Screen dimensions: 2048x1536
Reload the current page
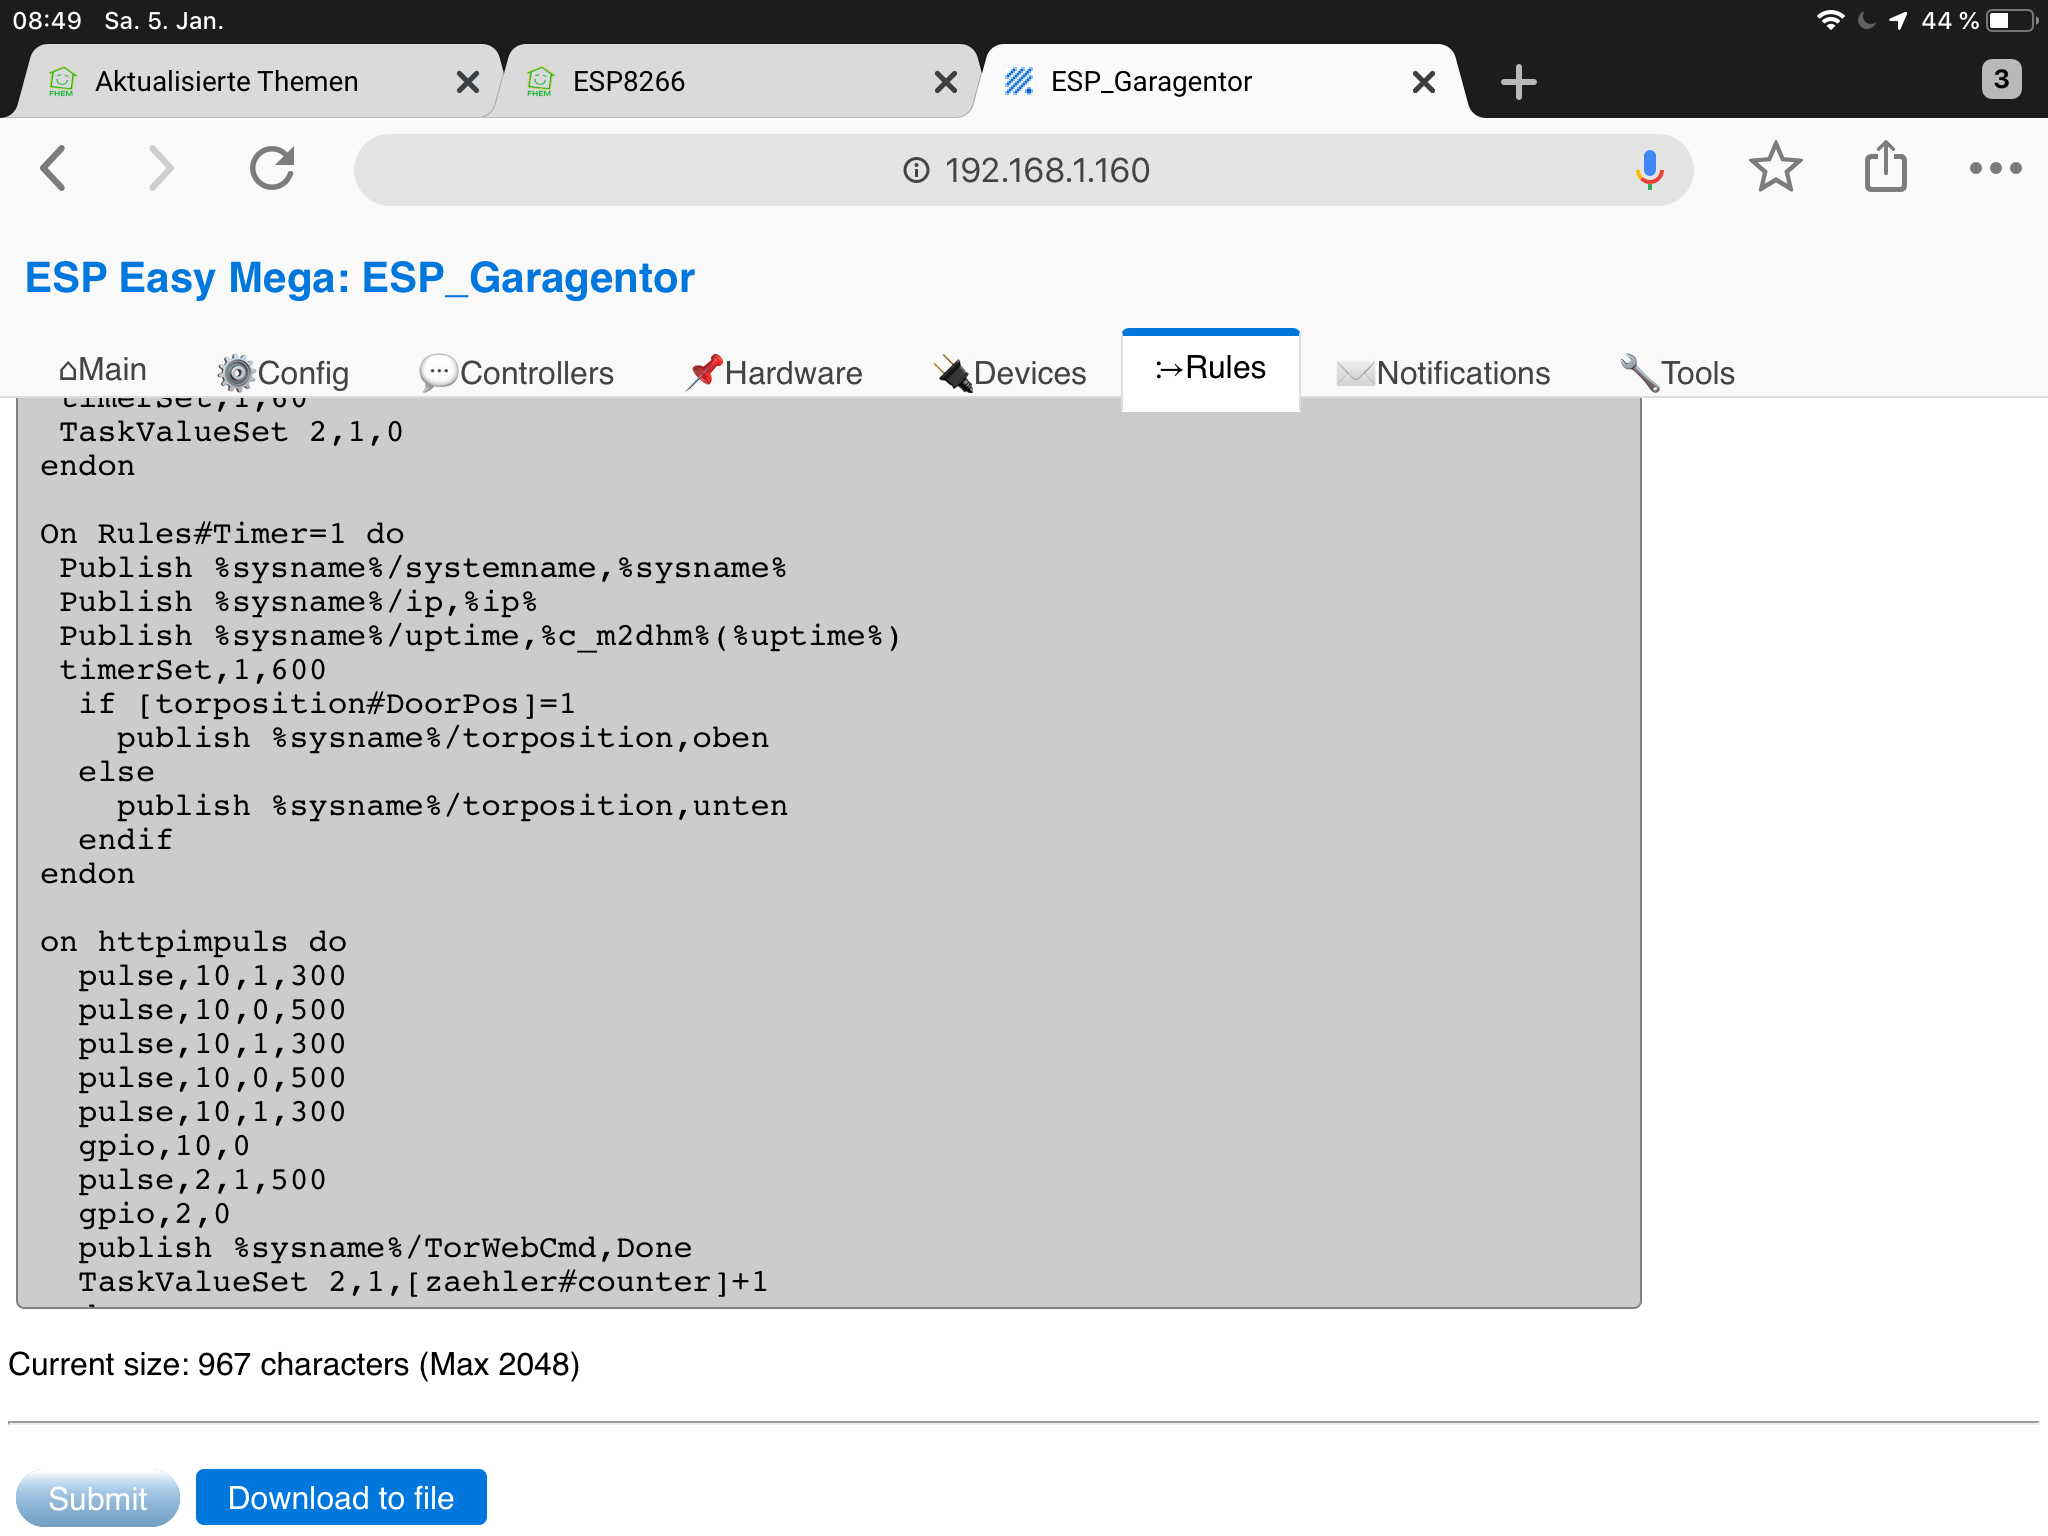[272, 168]
